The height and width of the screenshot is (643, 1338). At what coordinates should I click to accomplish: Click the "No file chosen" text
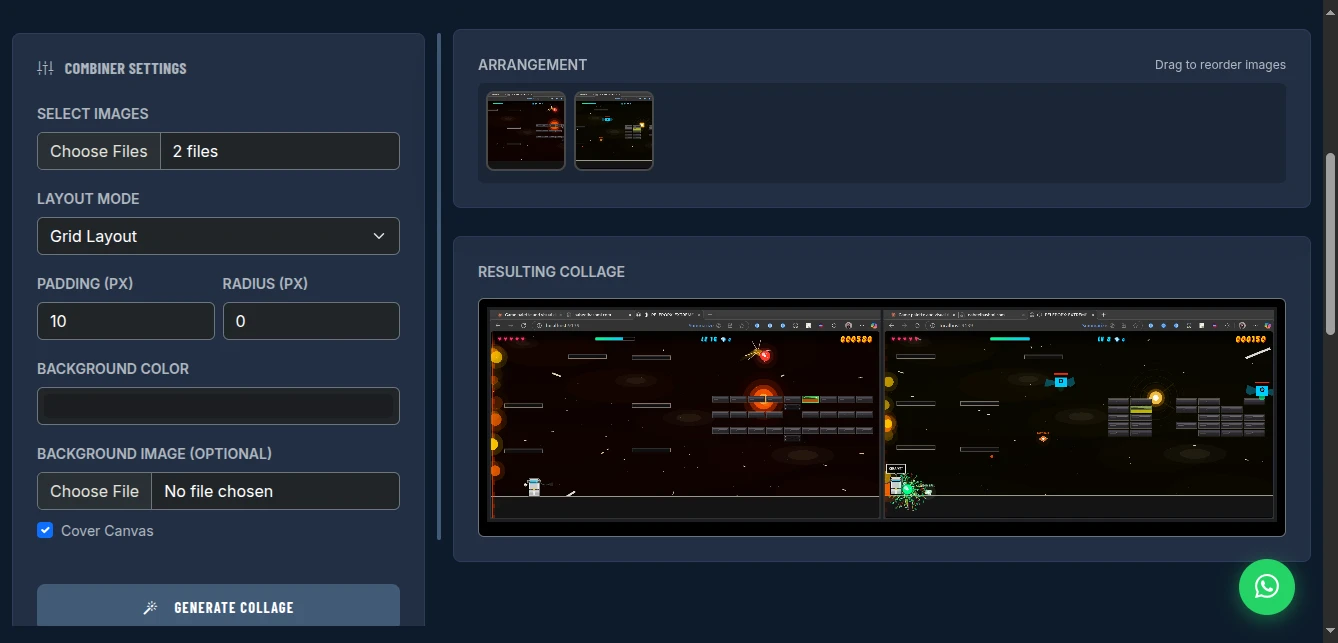[x=218, y=491]
